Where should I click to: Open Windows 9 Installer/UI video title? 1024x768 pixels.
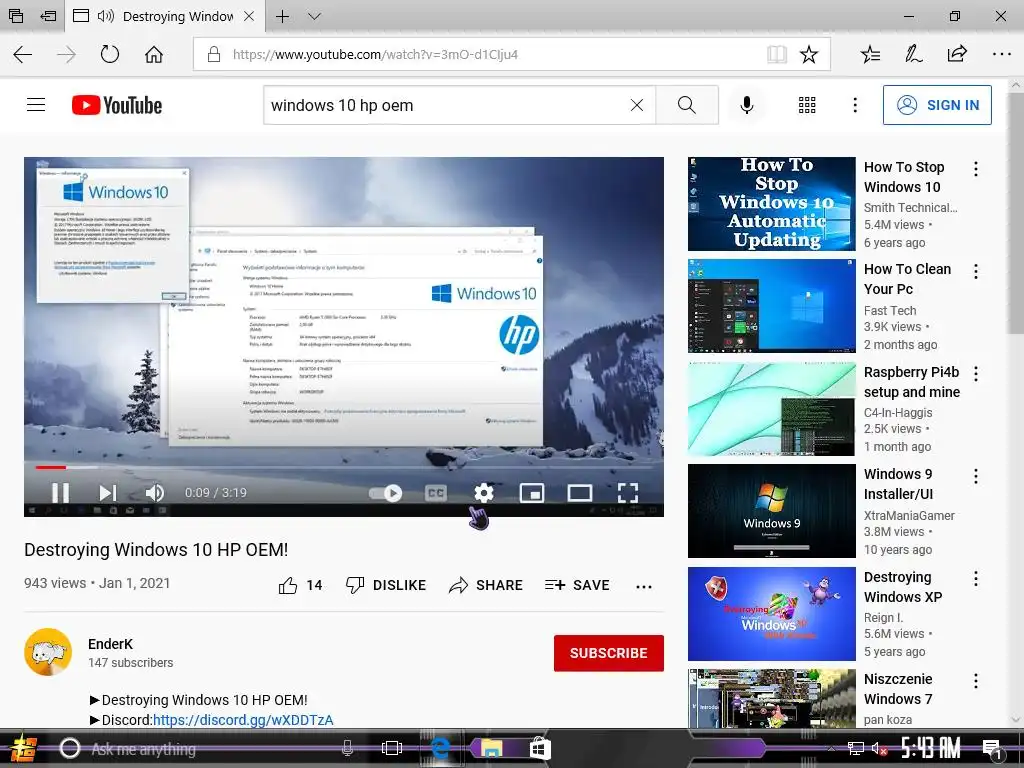coord(899,484)
